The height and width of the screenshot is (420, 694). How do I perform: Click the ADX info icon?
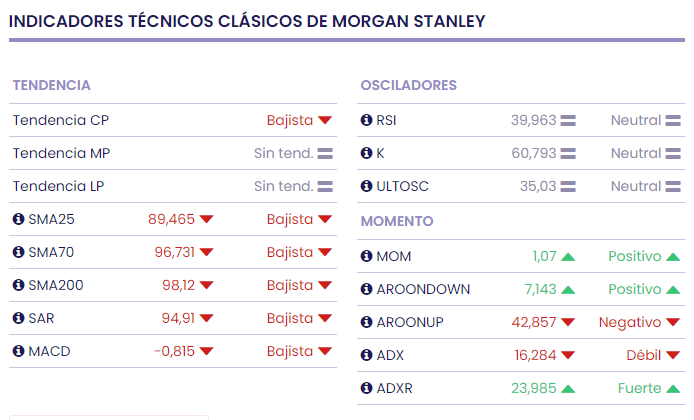pos(367,356)
